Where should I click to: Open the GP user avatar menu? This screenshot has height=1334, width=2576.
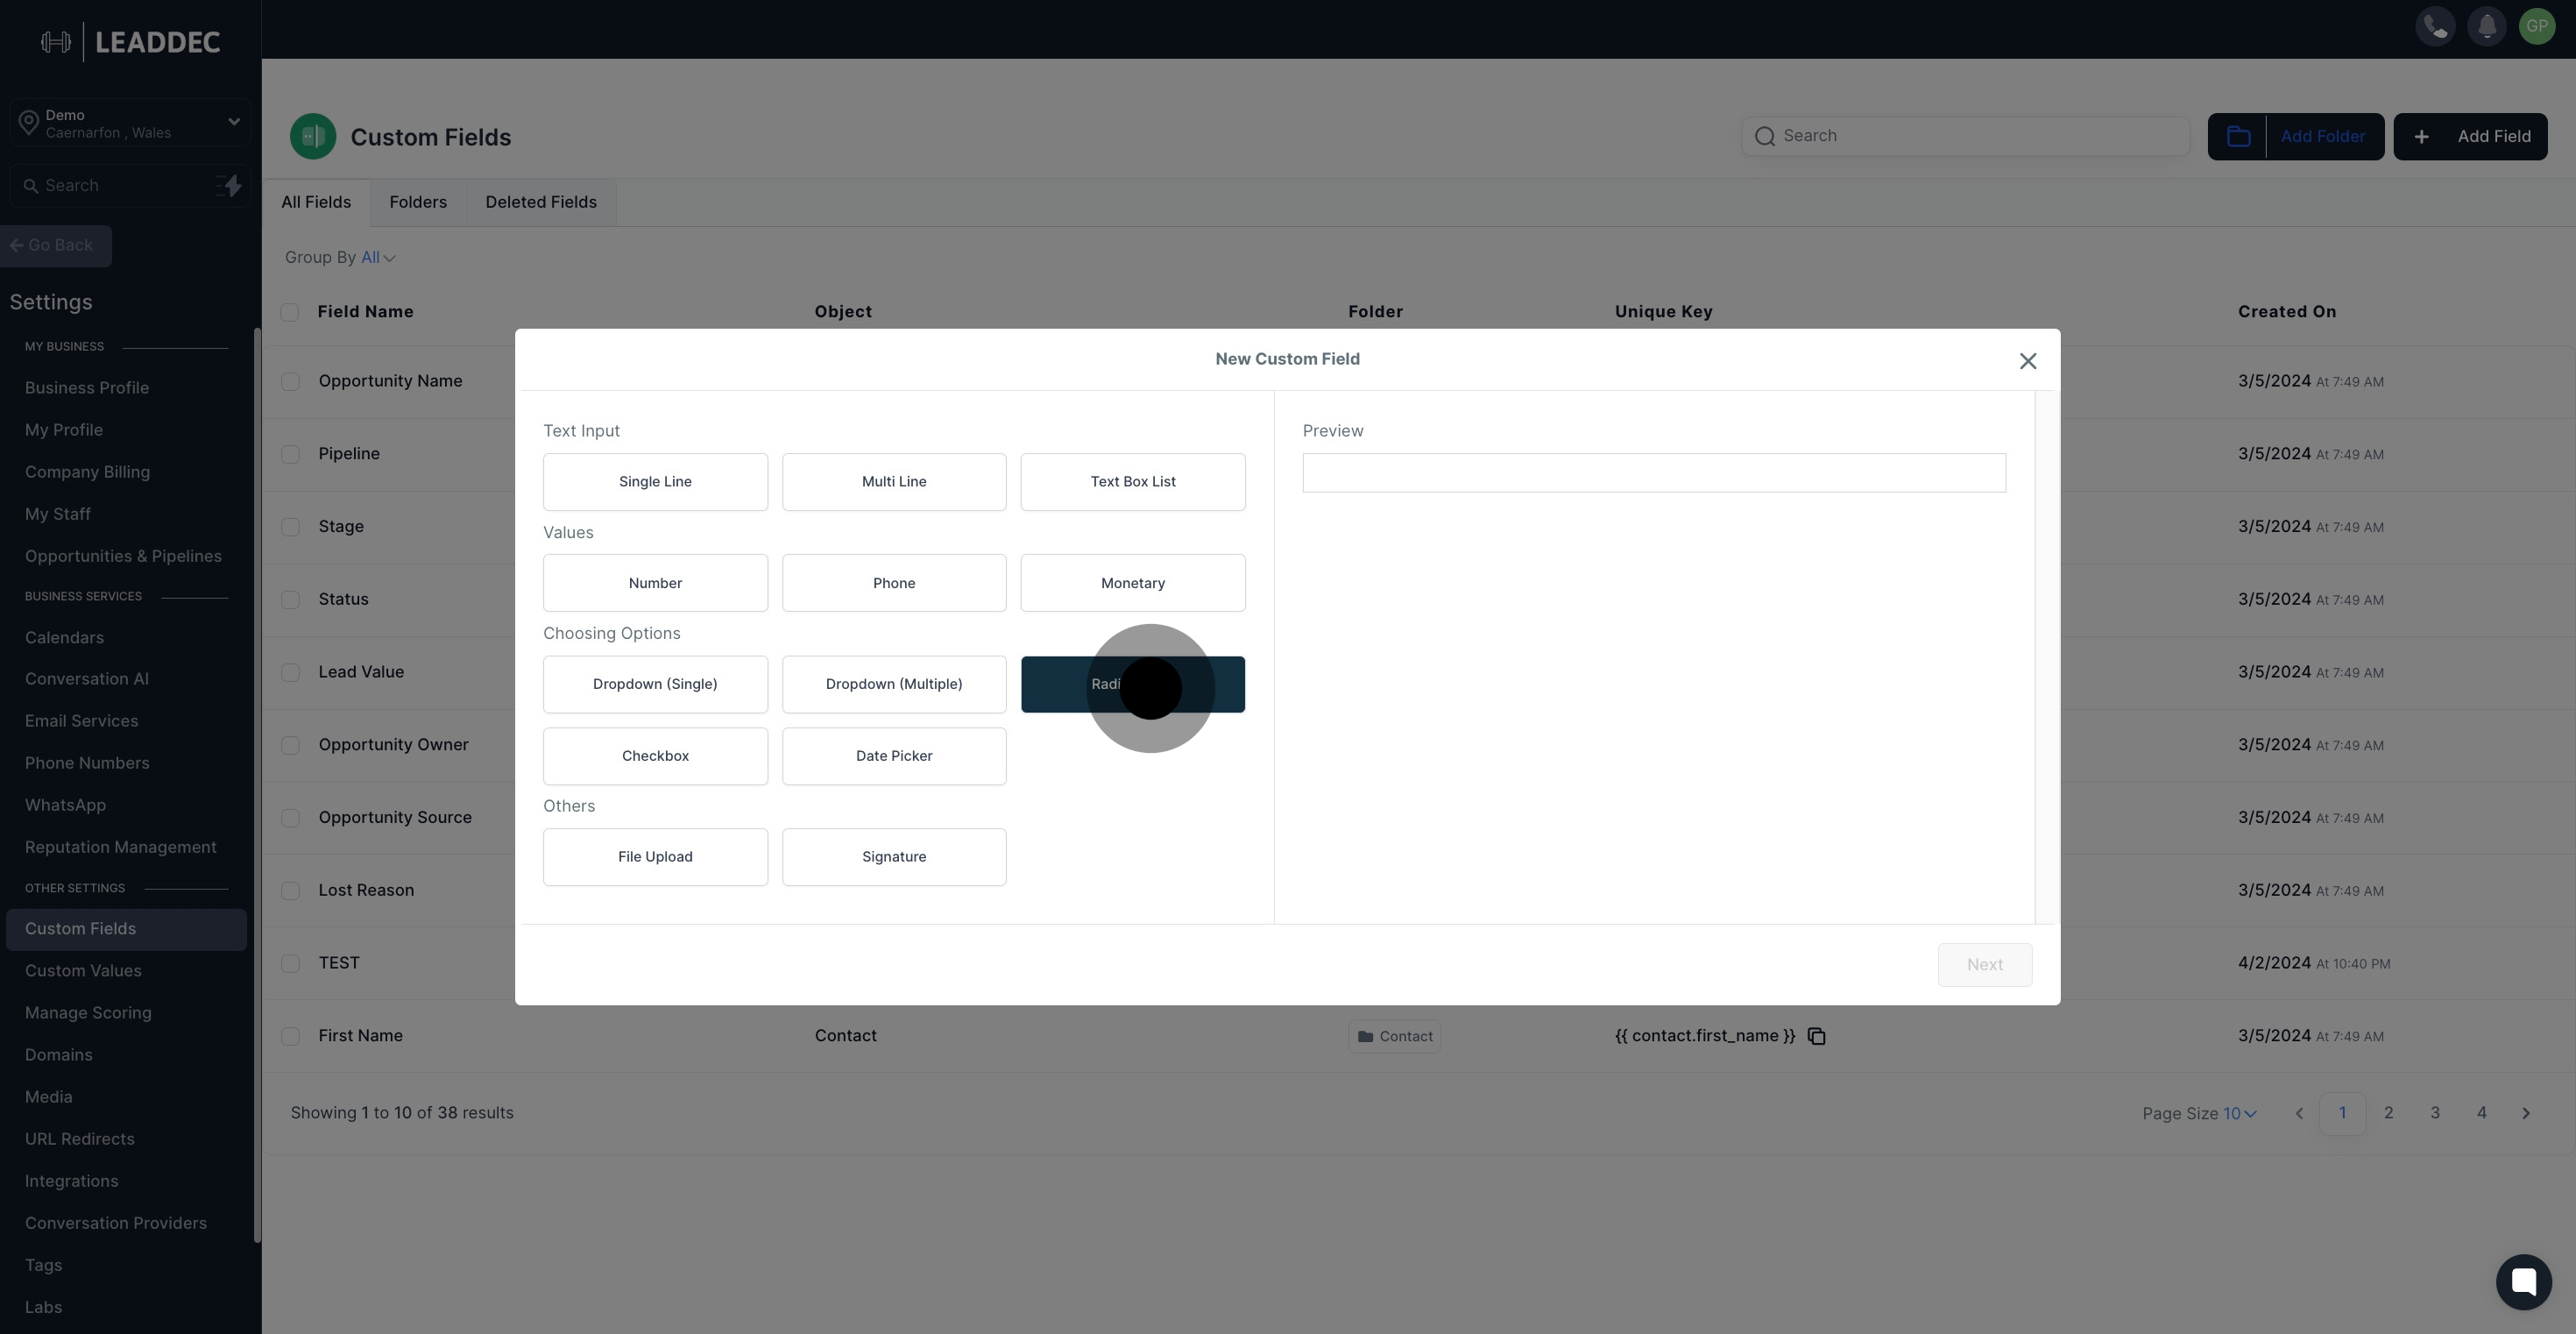2537,26
